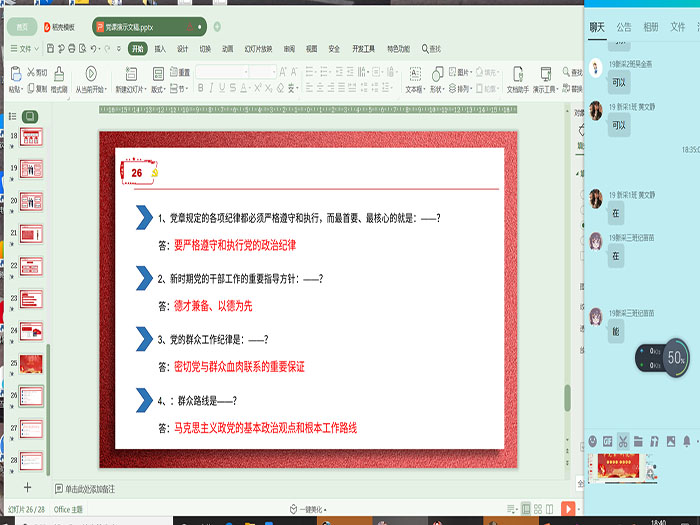
Task: Open emoji picker in chat toolbar
Action: [593, 440]
